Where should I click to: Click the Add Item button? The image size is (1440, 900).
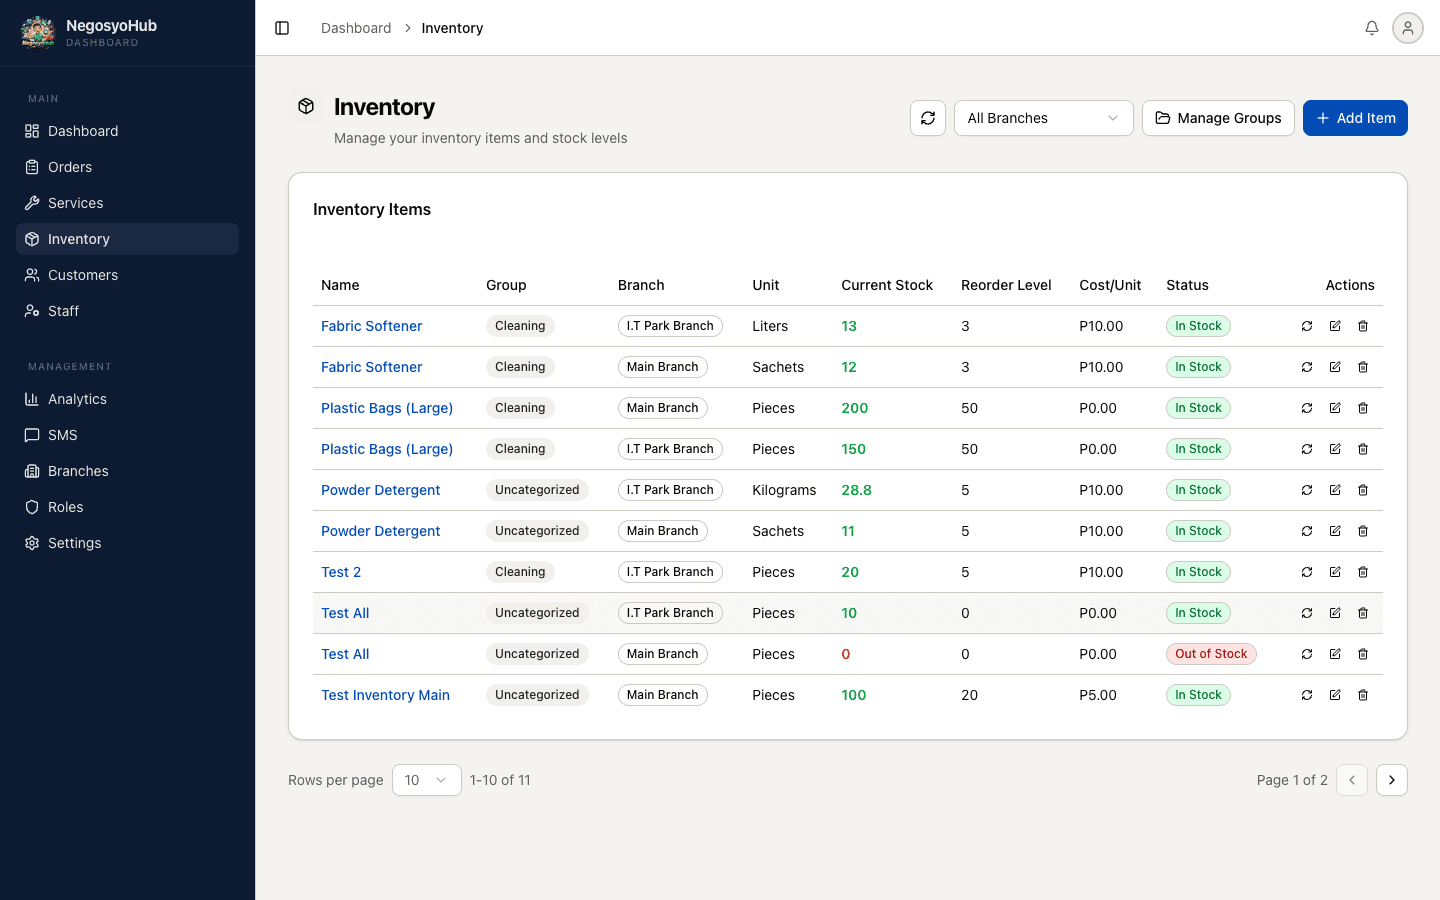1355,118
